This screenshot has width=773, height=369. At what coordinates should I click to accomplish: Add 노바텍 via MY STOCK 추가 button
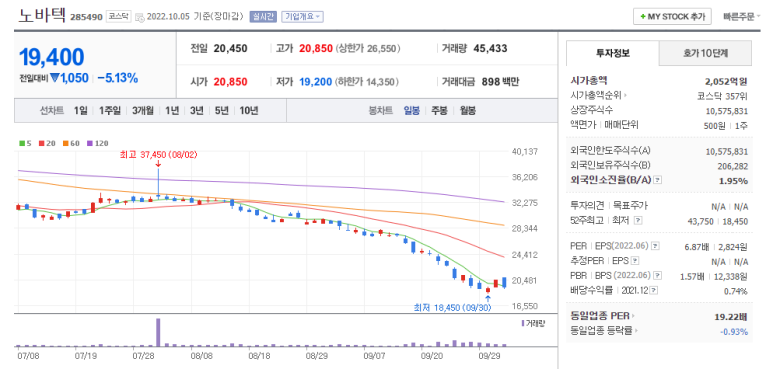672,16
